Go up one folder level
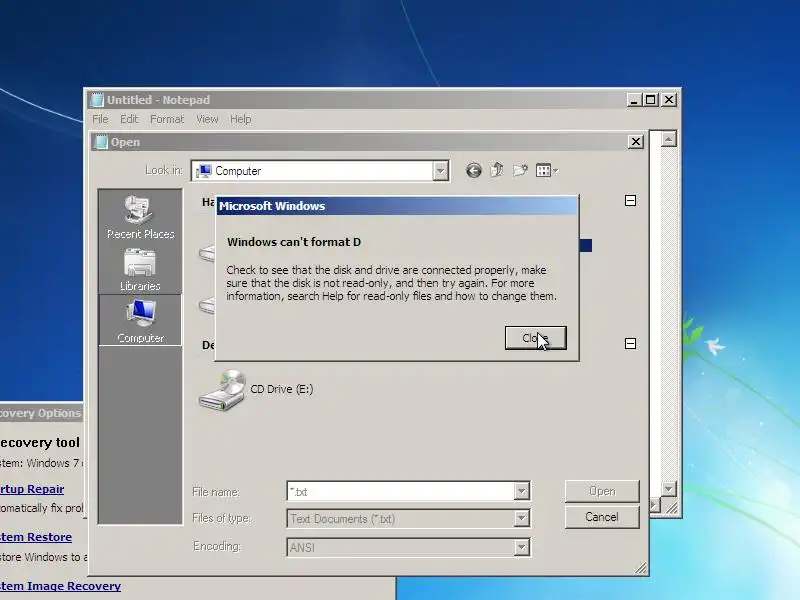This screenshot has width=800, height=600. [x=497, y=170]
